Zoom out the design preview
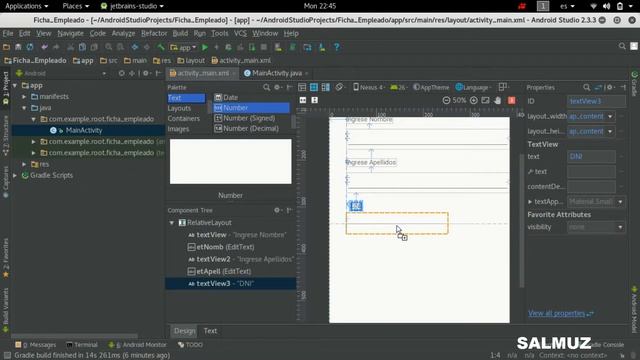 447,100
